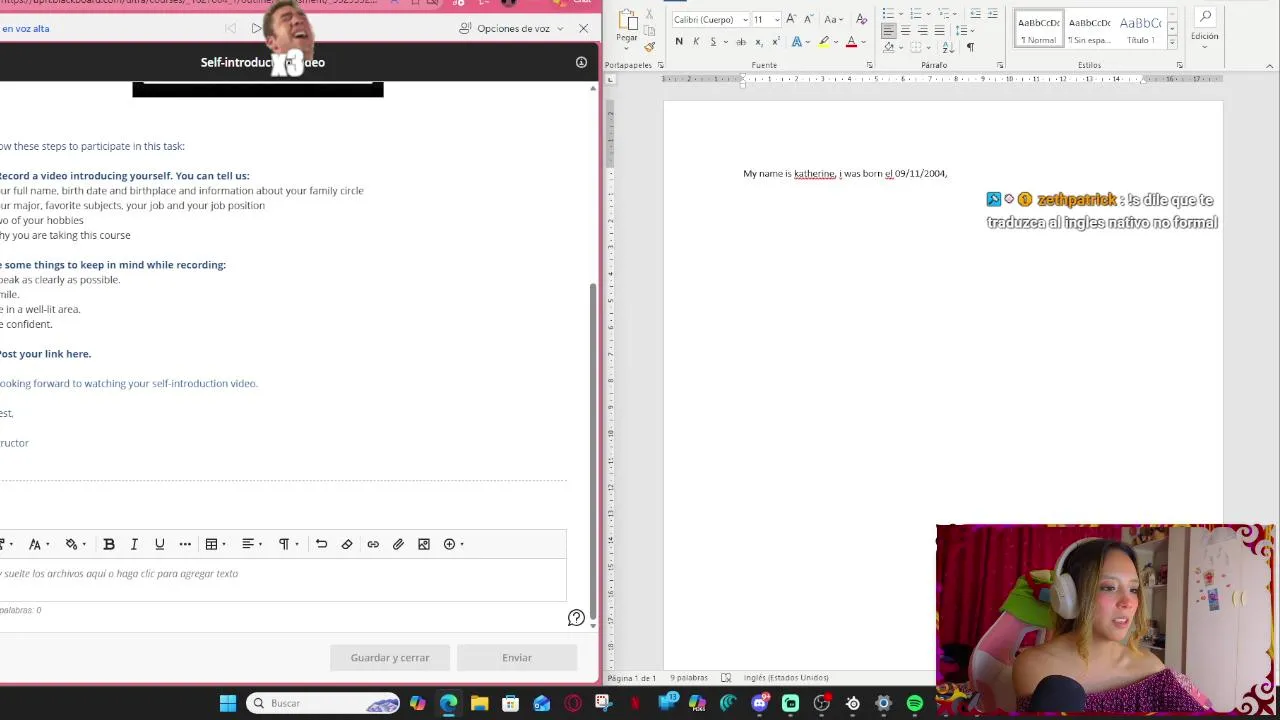Collapse the Word ribbon
This screenshot has height=720, width=1280.
[x=1269, y=66]
